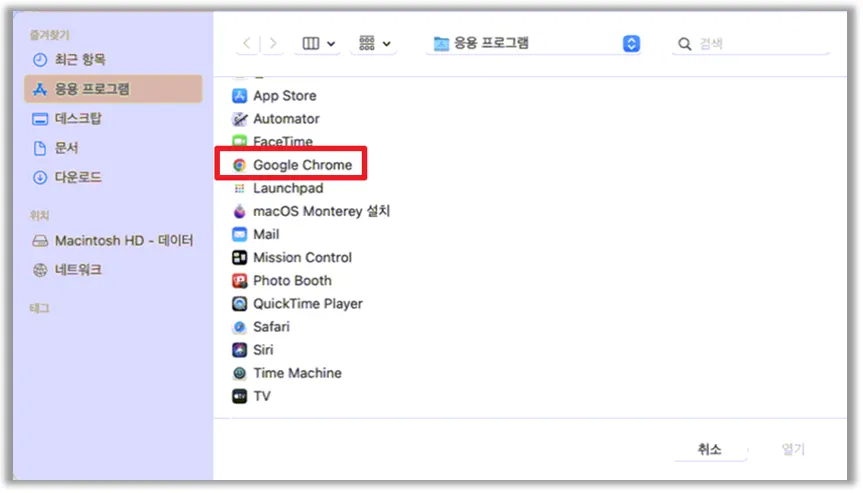Click the App Store app icon

(x=239, y=96)
